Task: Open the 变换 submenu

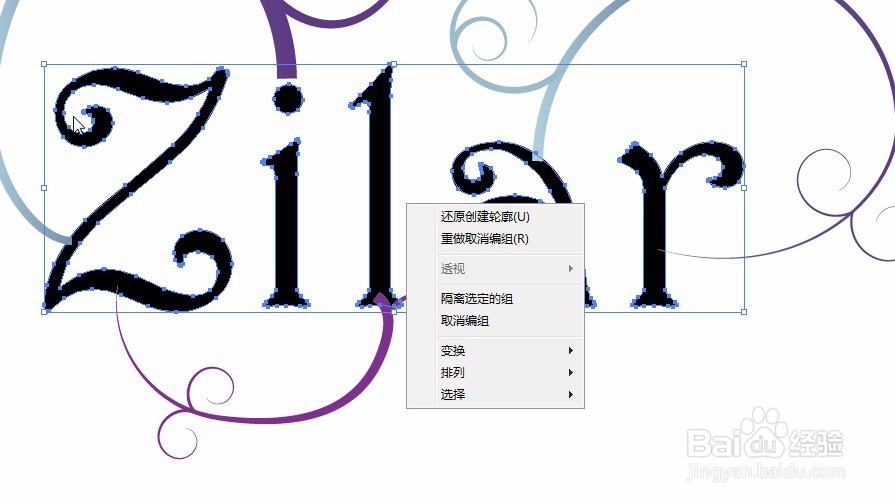Action: [x=495, y=351]
